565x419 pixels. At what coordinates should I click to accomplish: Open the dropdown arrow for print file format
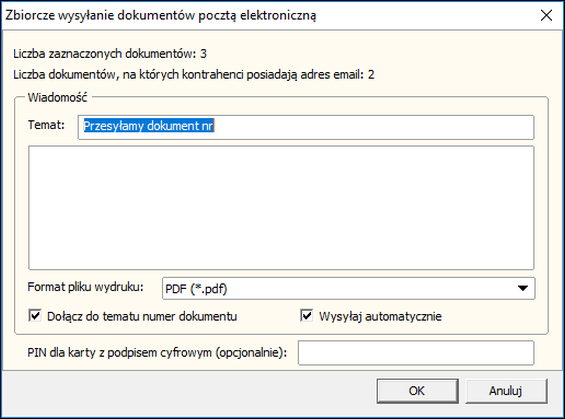click(523, 288)
